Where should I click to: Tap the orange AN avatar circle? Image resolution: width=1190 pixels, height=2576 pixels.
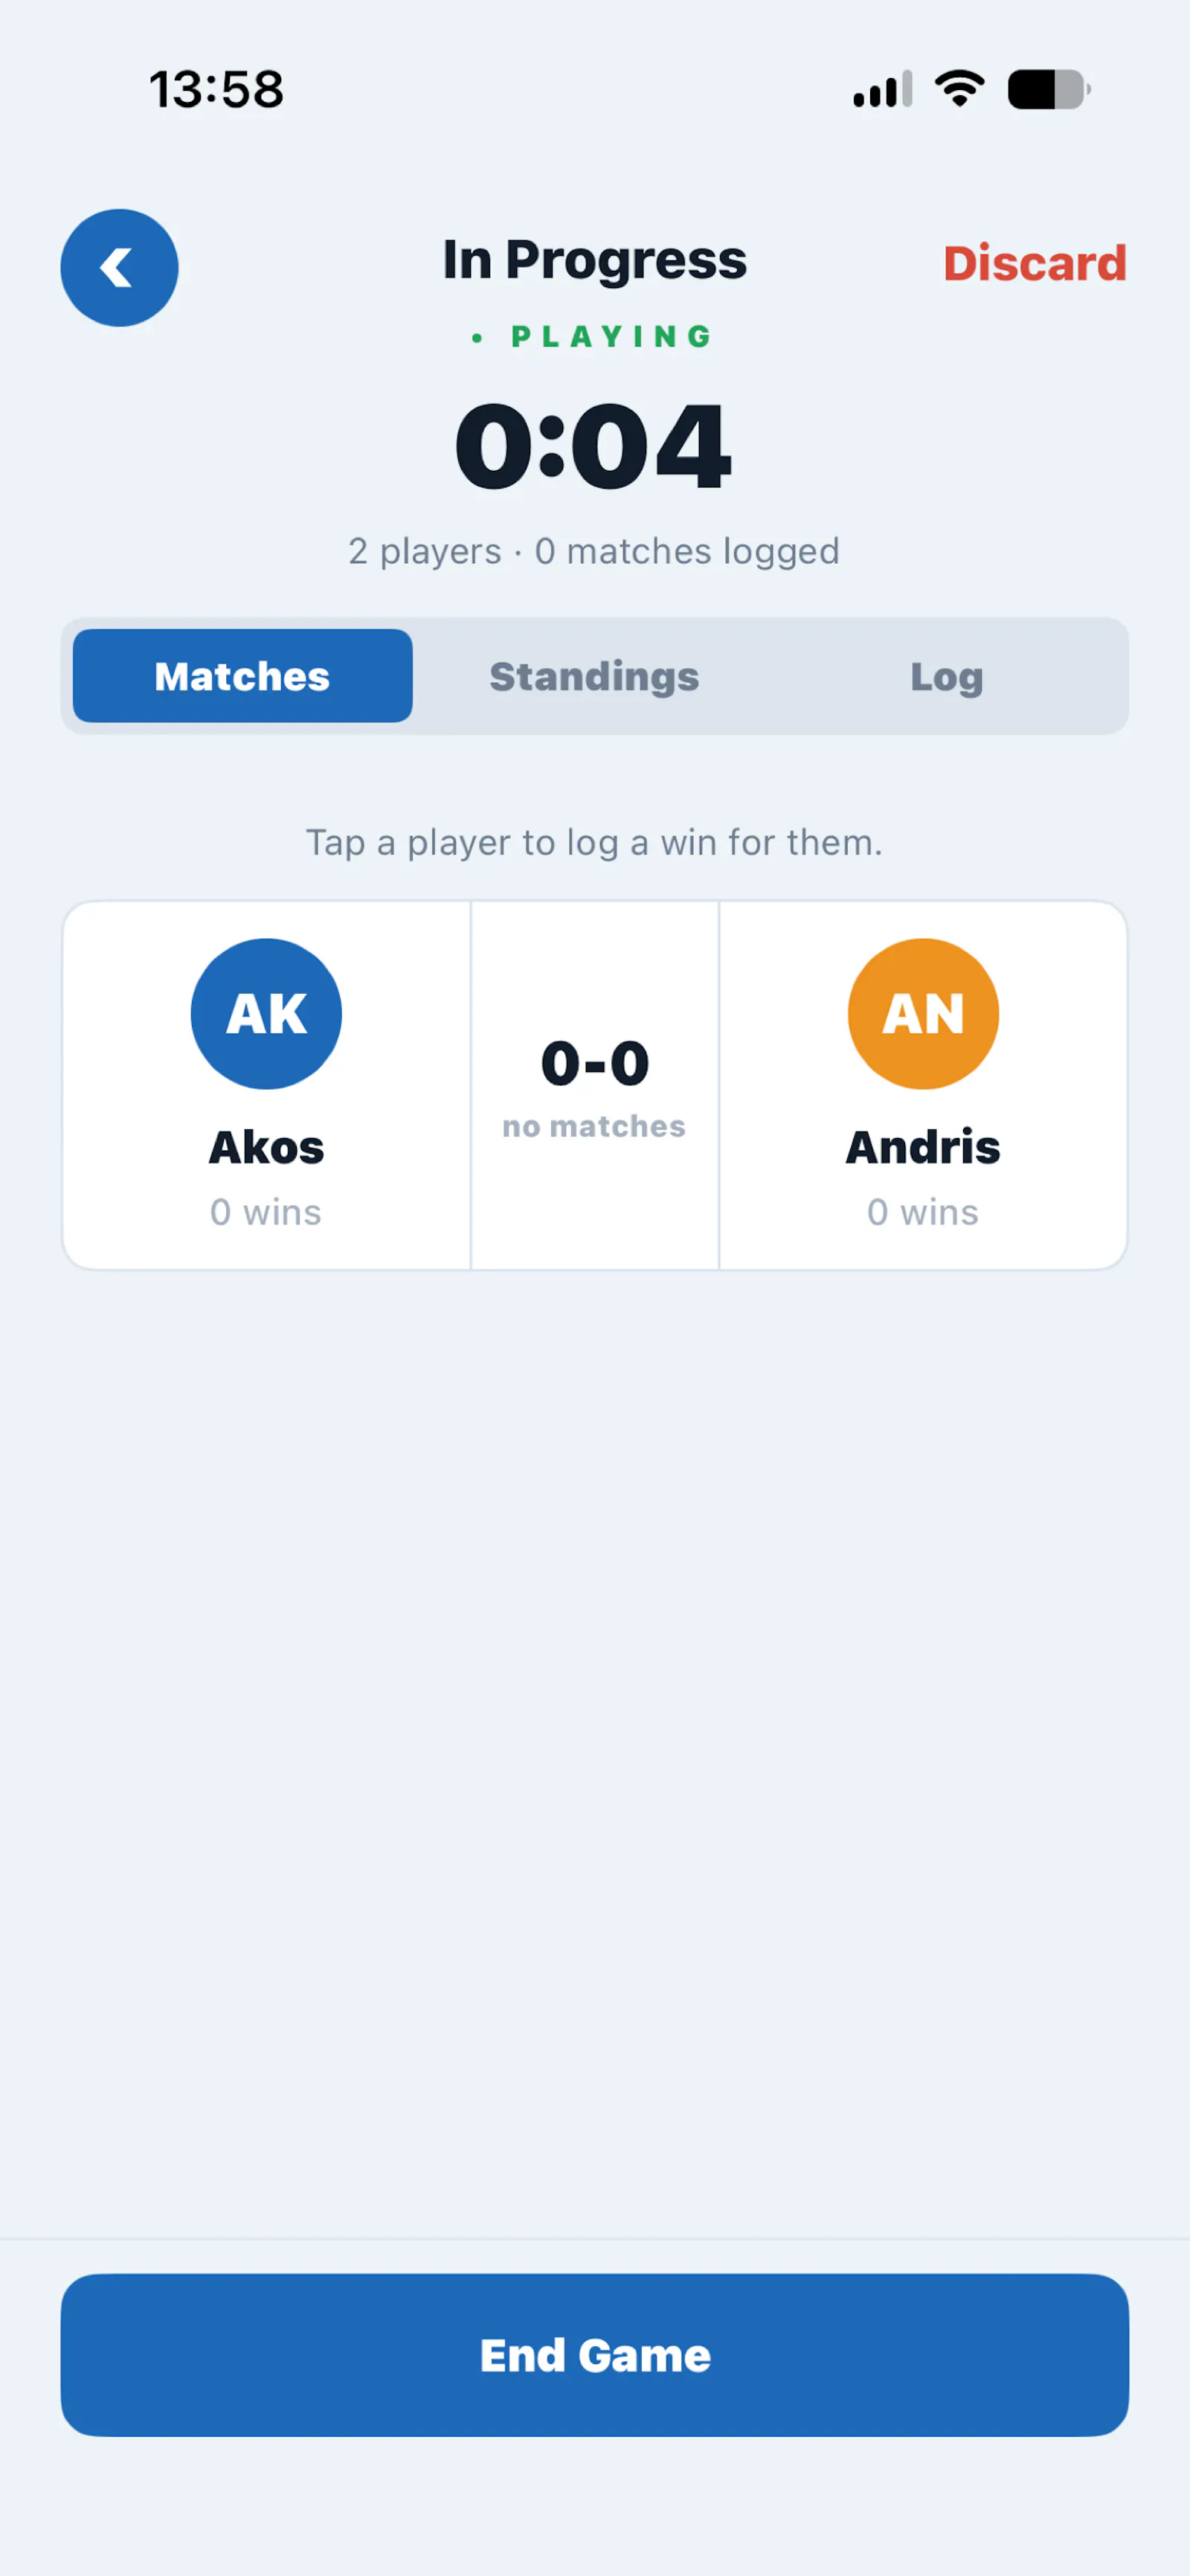point(923,1013)
